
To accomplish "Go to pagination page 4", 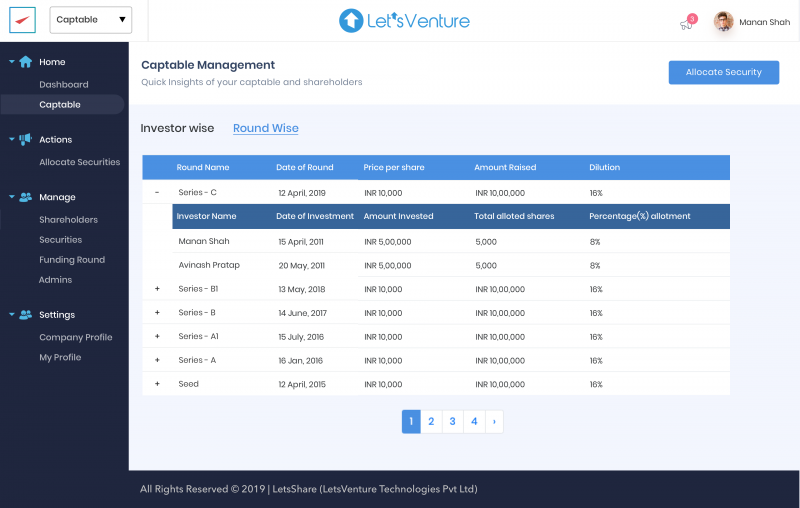I will [x=474, y=422].
